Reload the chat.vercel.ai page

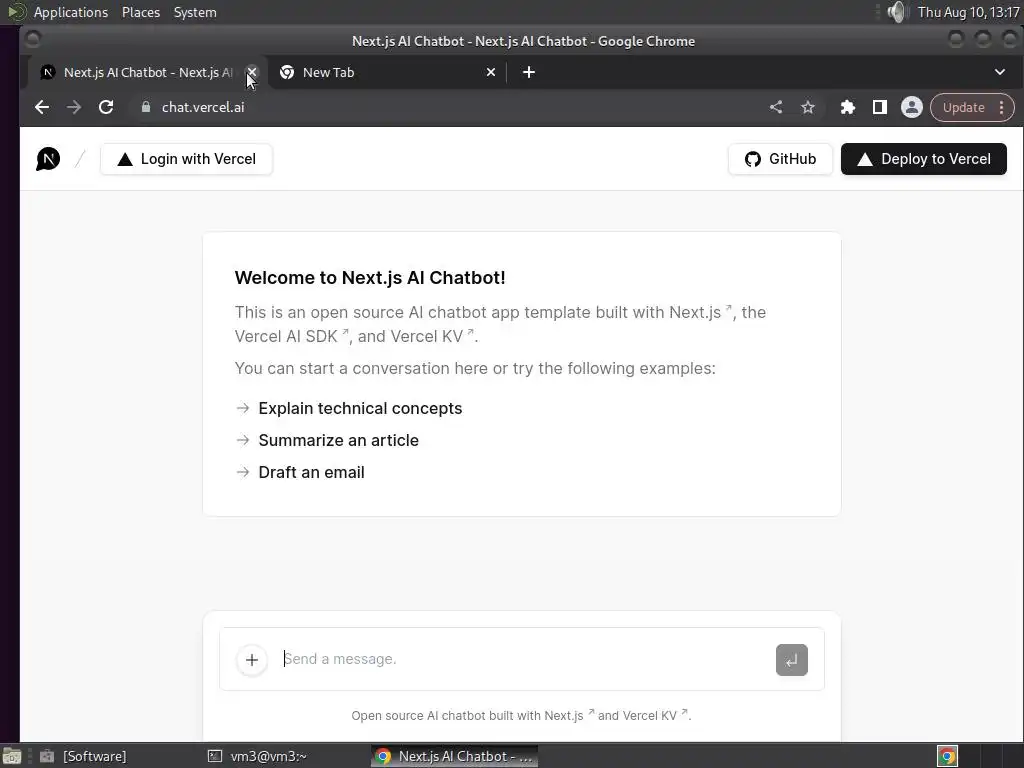coord(106,107)
